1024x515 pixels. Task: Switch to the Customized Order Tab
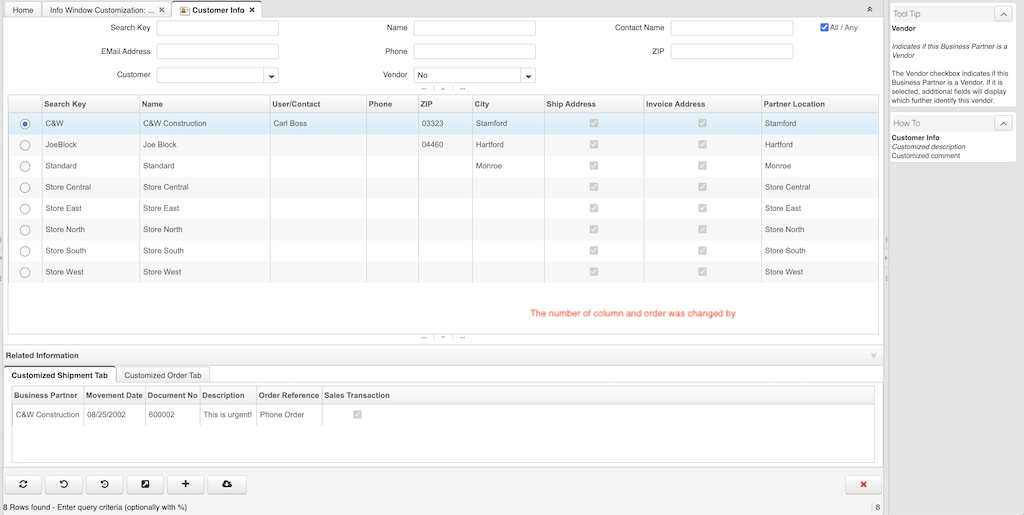click(x=162, y=375)
